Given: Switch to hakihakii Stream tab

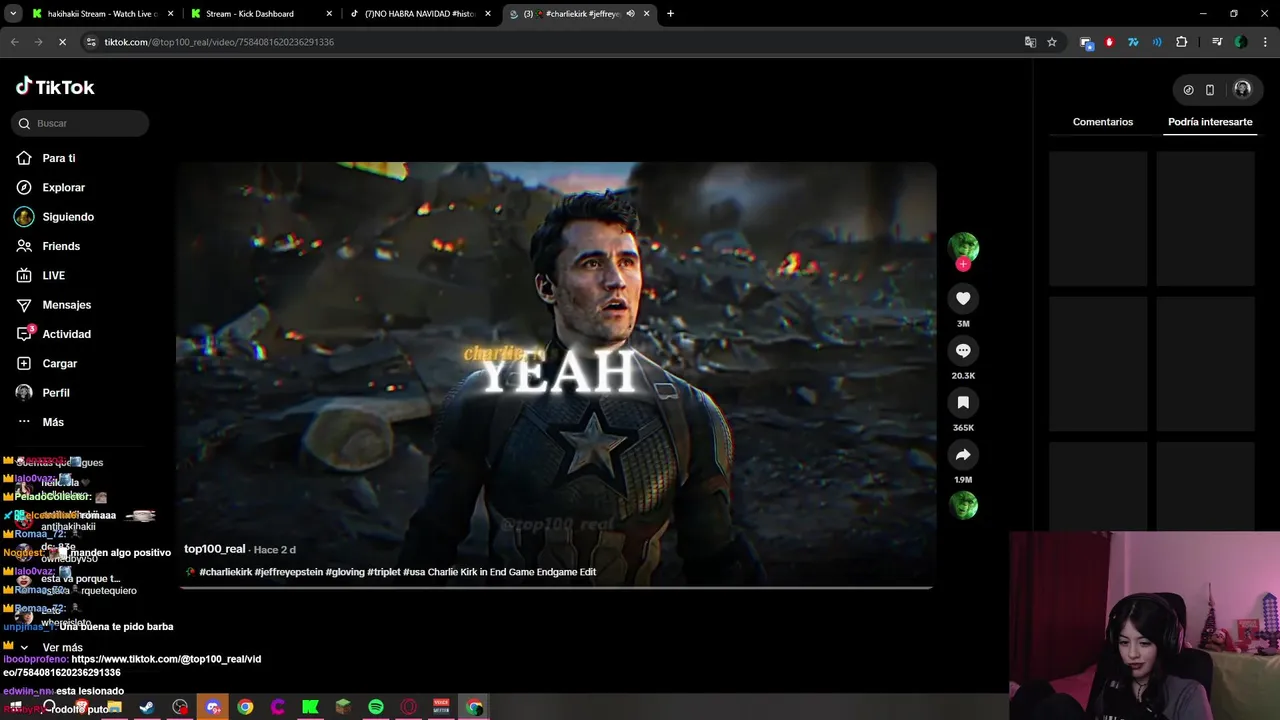Looking at the screenshot, I should (x=101, y=14).
